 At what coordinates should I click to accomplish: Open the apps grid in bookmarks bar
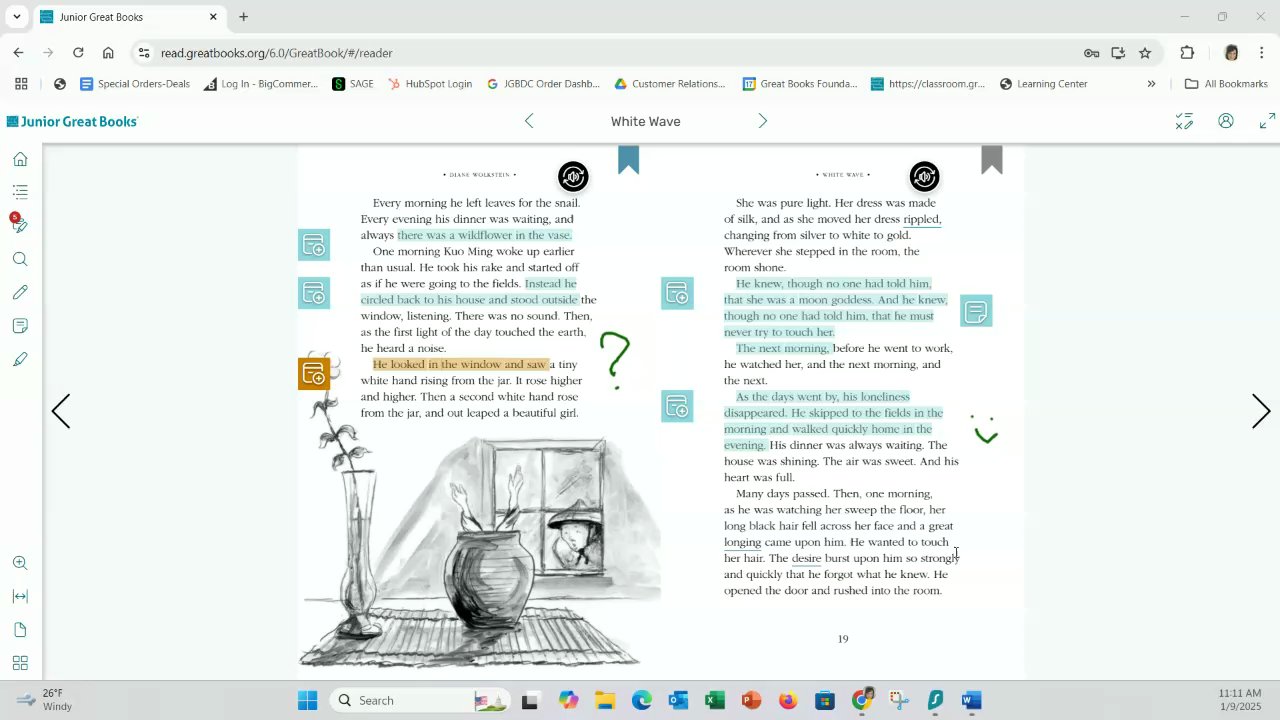[x=21, y=84]
